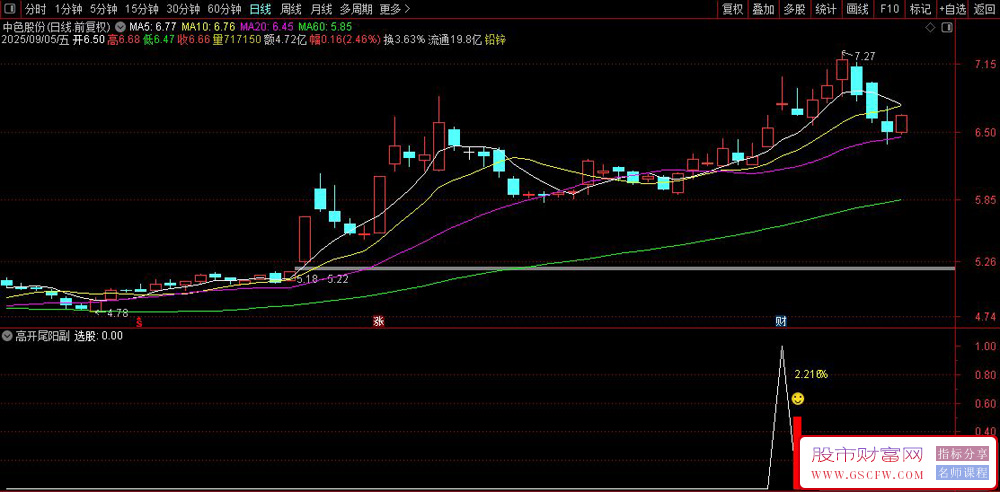Click the stock name 中色股份(日线.前复权)
The image size is (1000, 492).
point(55,27)
